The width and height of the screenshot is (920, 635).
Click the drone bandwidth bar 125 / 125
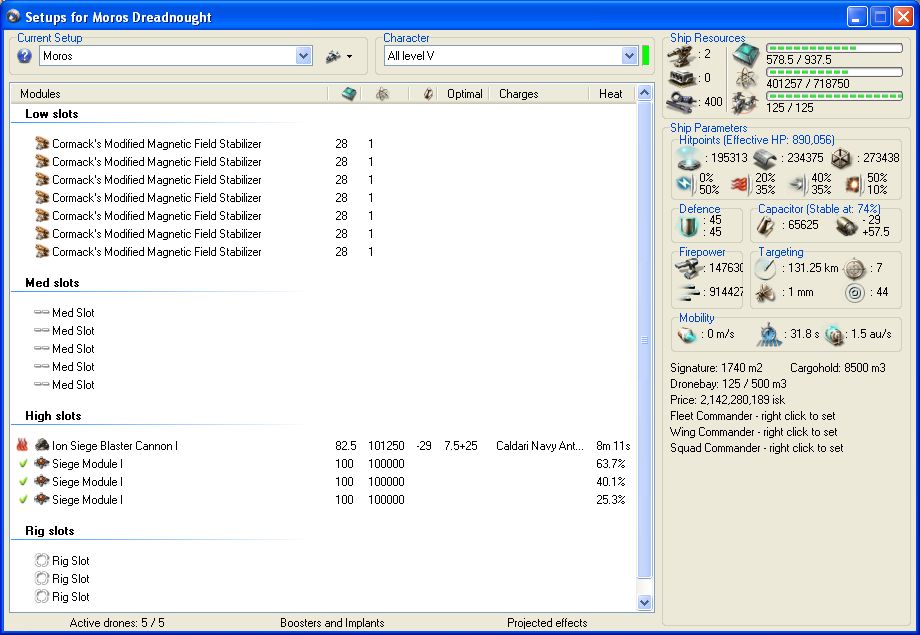834,96
